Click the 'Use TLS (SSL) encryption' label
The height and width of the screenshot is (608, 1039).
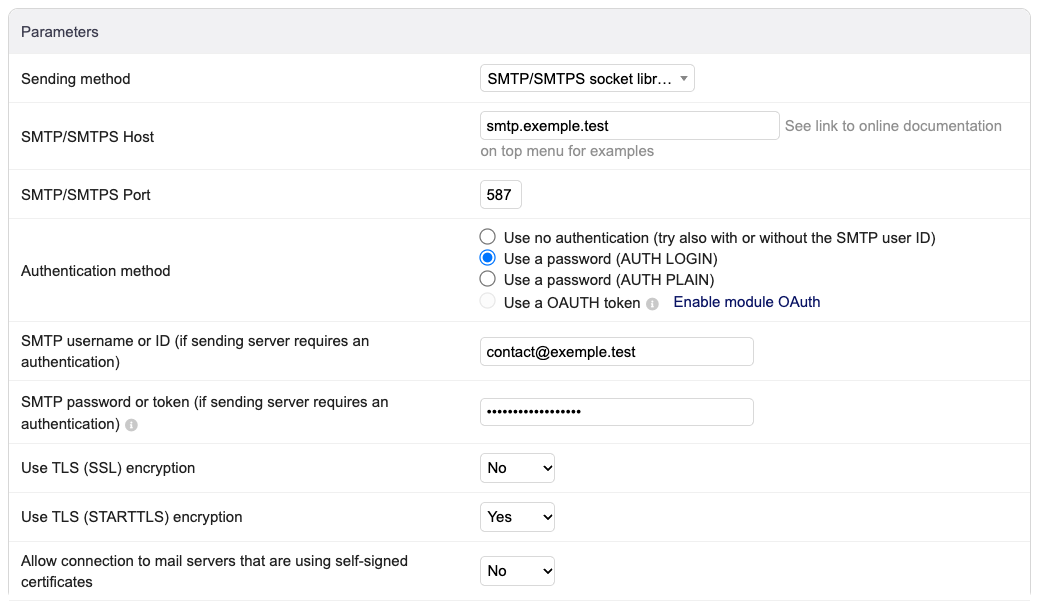[108, 468]
